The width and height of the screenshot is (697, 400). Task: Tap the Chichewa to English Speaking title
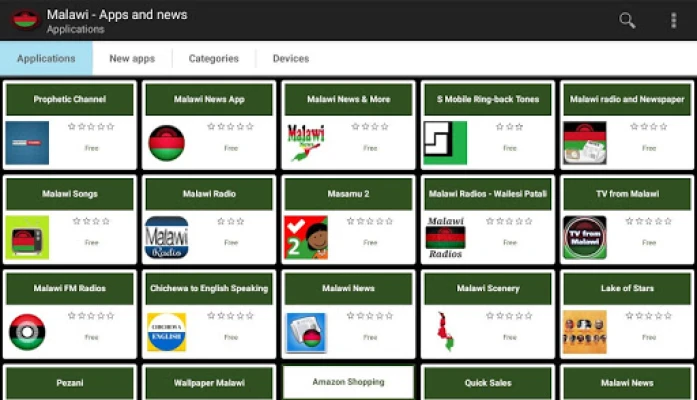209,289
